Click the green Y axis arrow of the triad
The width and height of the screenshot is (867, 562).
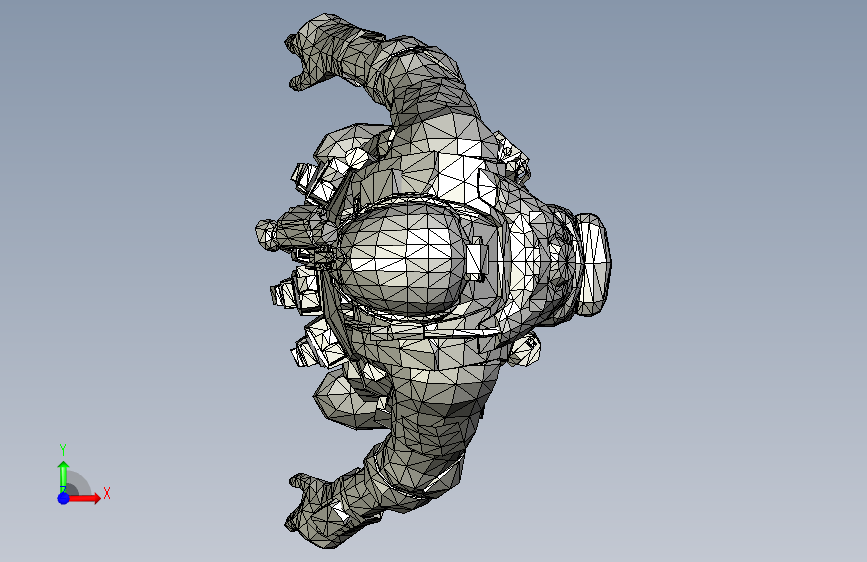(x=64, y=476)
